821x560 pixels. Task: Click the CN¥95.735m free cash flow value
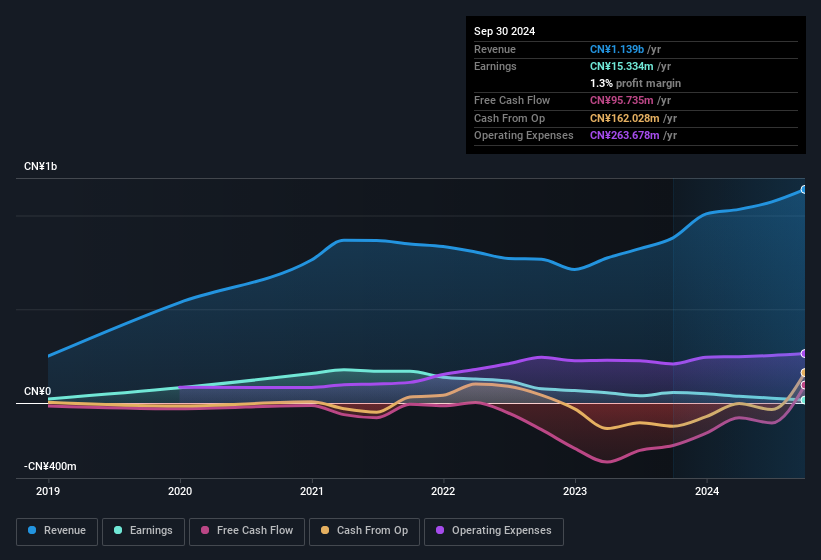pos(622,100)
